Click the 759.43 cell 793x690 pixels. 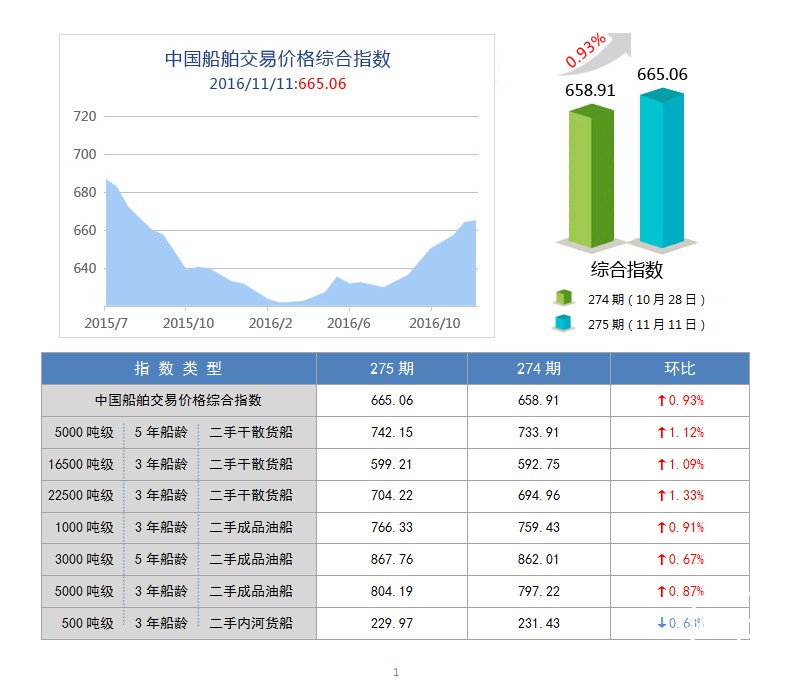pos(539,527)
